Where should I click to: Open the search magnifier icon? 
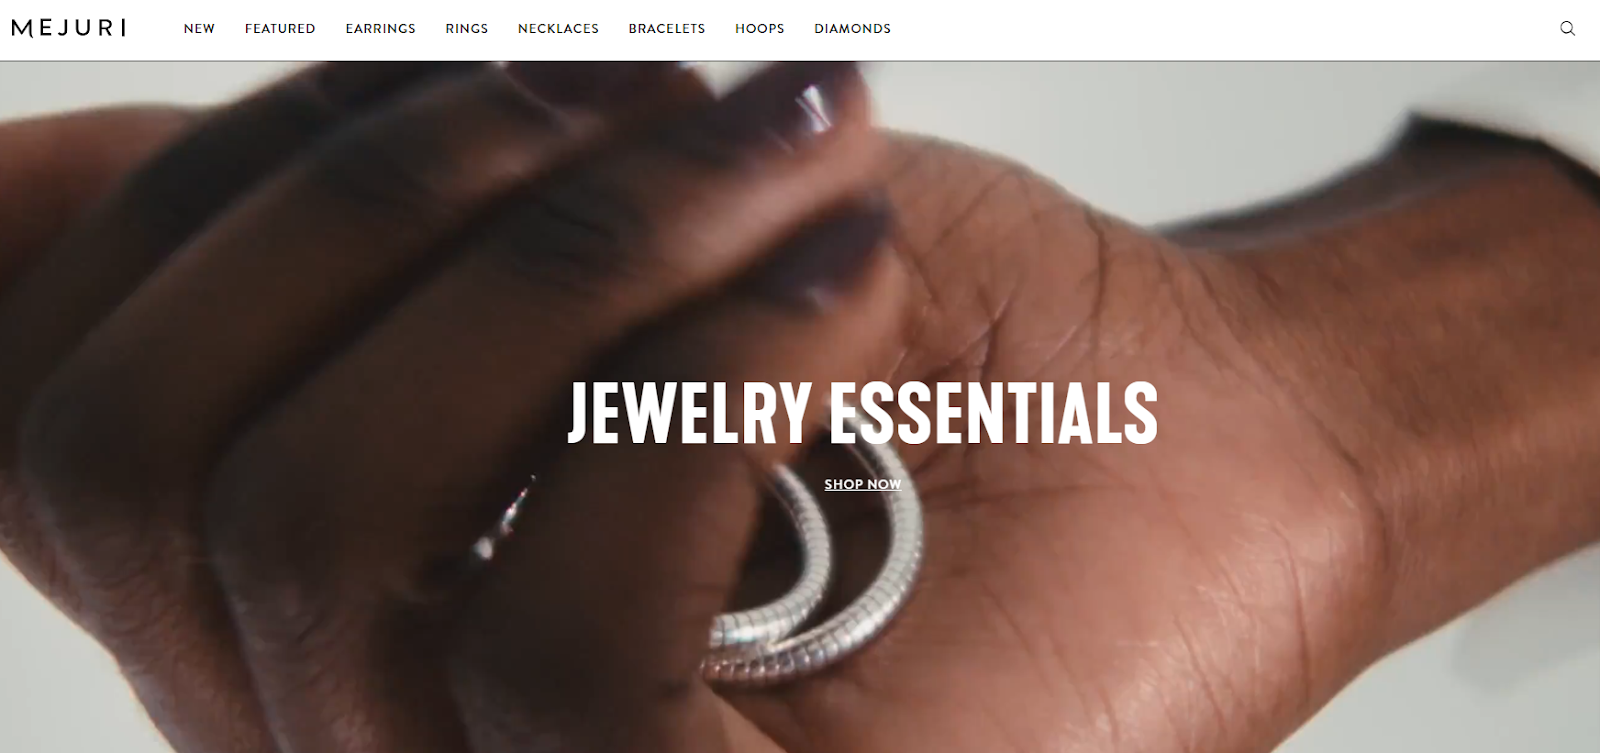(x=1567, y=28)
